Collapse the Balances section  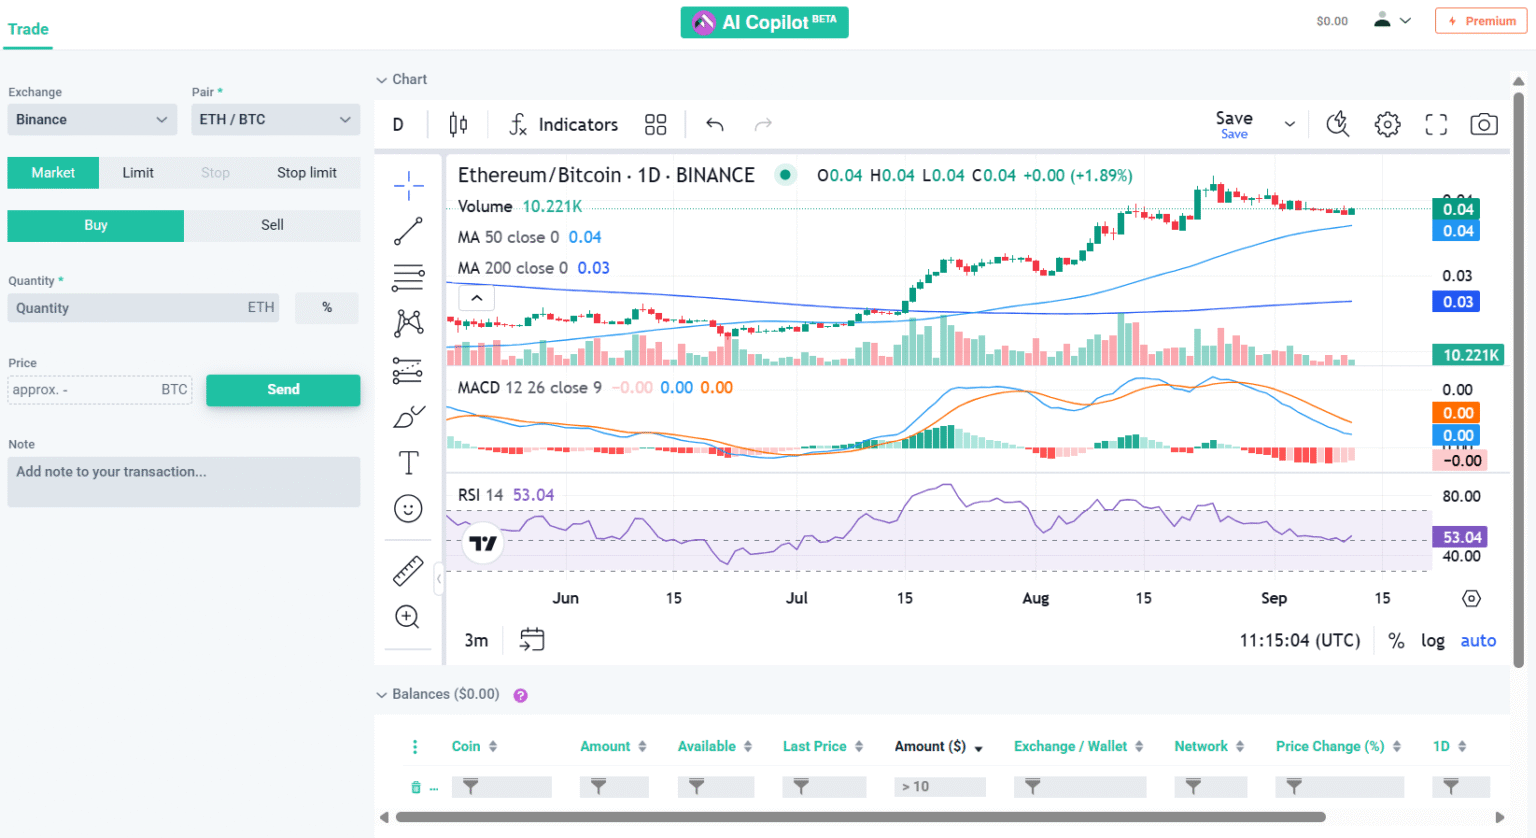click(382, 693)
